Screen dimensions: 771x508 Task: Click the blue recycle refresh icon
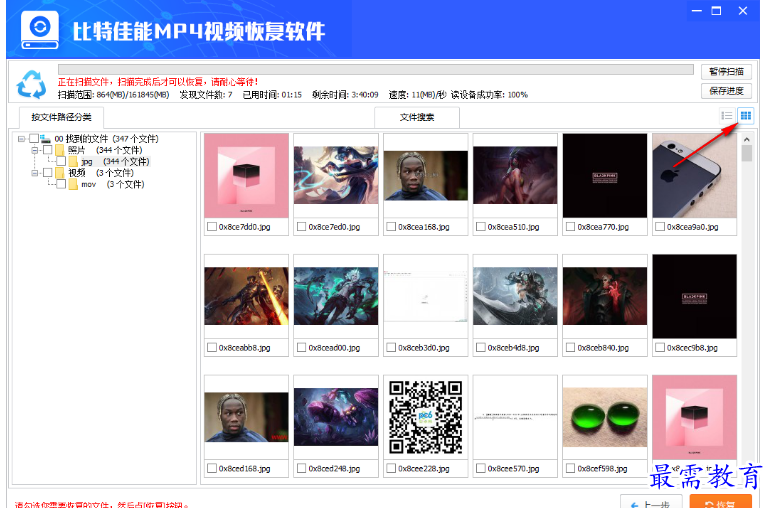click(31, 84)
